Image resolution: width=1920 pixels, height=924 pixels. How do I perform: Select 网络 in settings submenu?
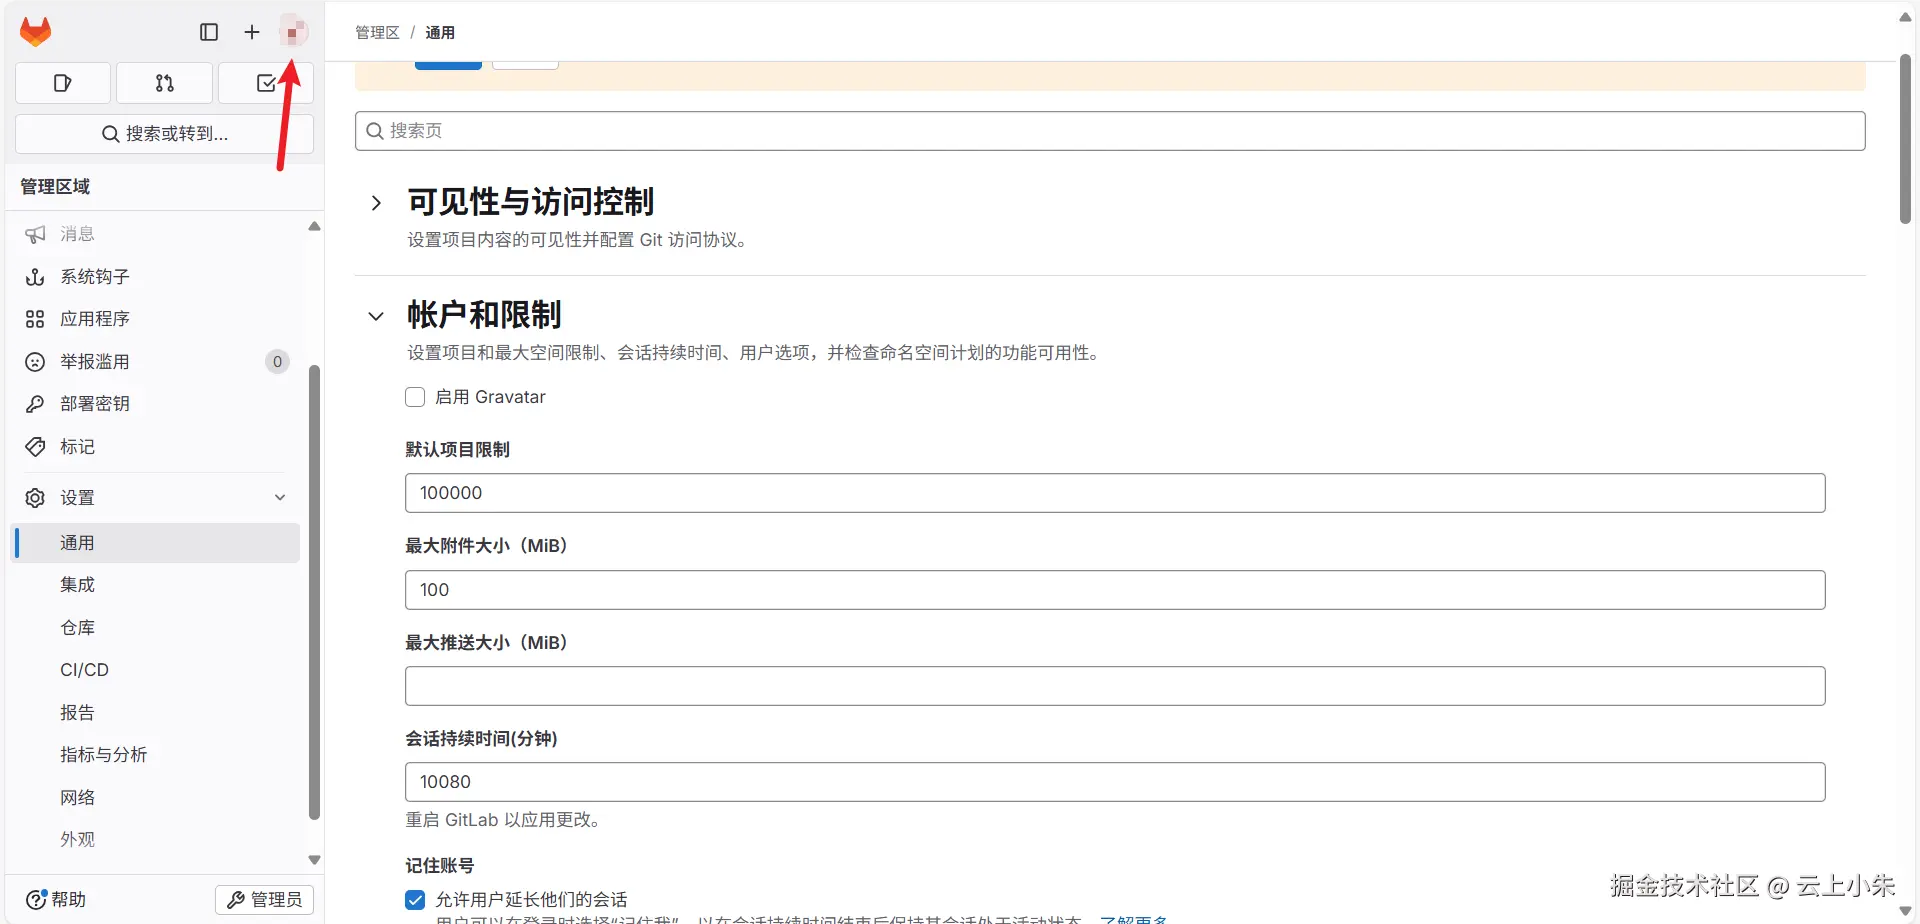coord(157,798)
